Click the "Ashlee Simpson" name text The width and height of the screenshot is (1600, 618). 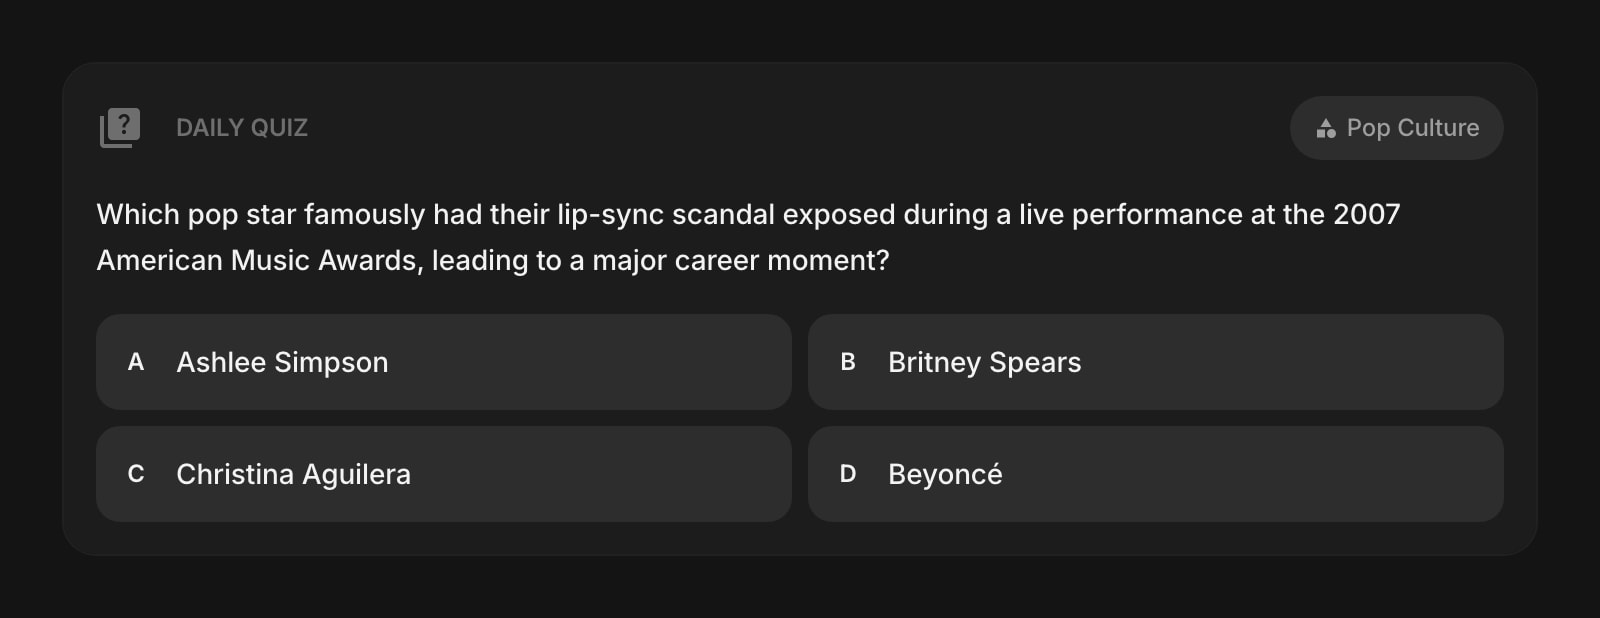click(x=282, y=362)
